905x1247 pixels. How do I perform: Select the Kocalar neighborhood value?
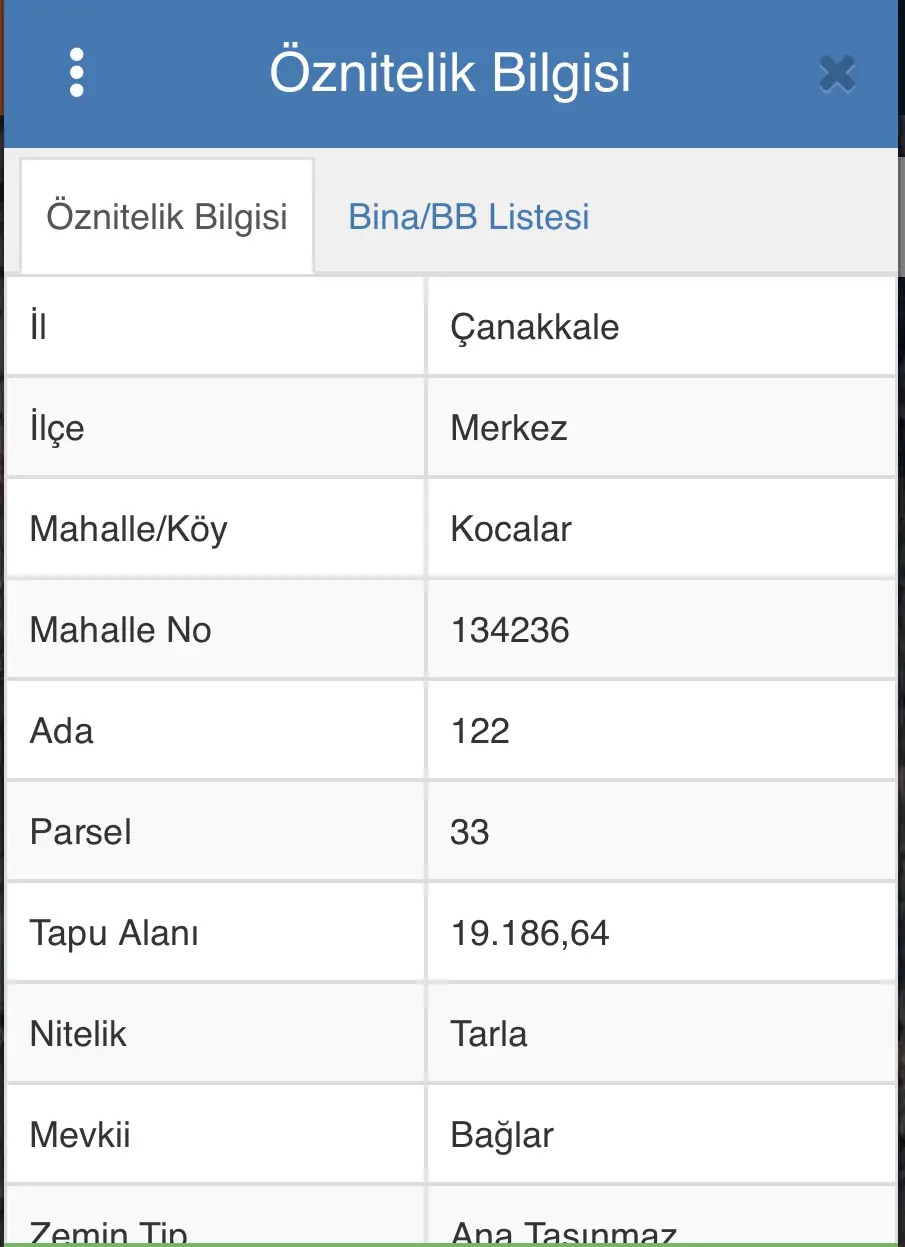click(511, 529)
